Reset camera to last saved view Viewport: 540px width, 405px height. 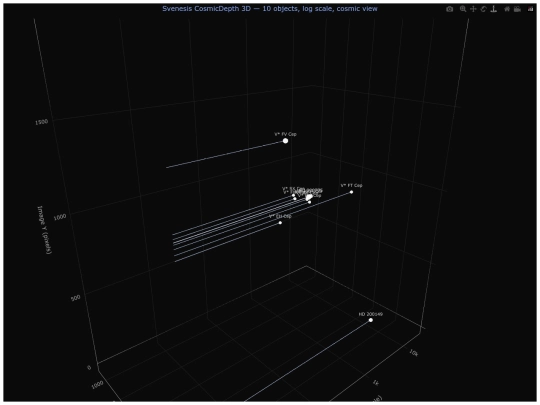(x=517, y=9)
